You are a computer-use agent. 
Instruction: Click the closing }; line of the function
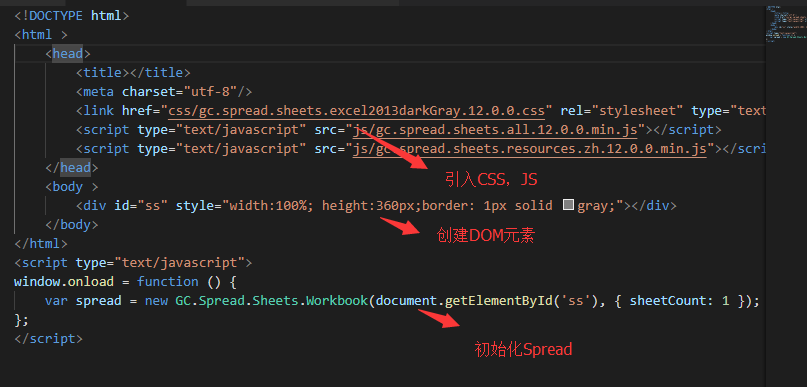pos(22,320)
